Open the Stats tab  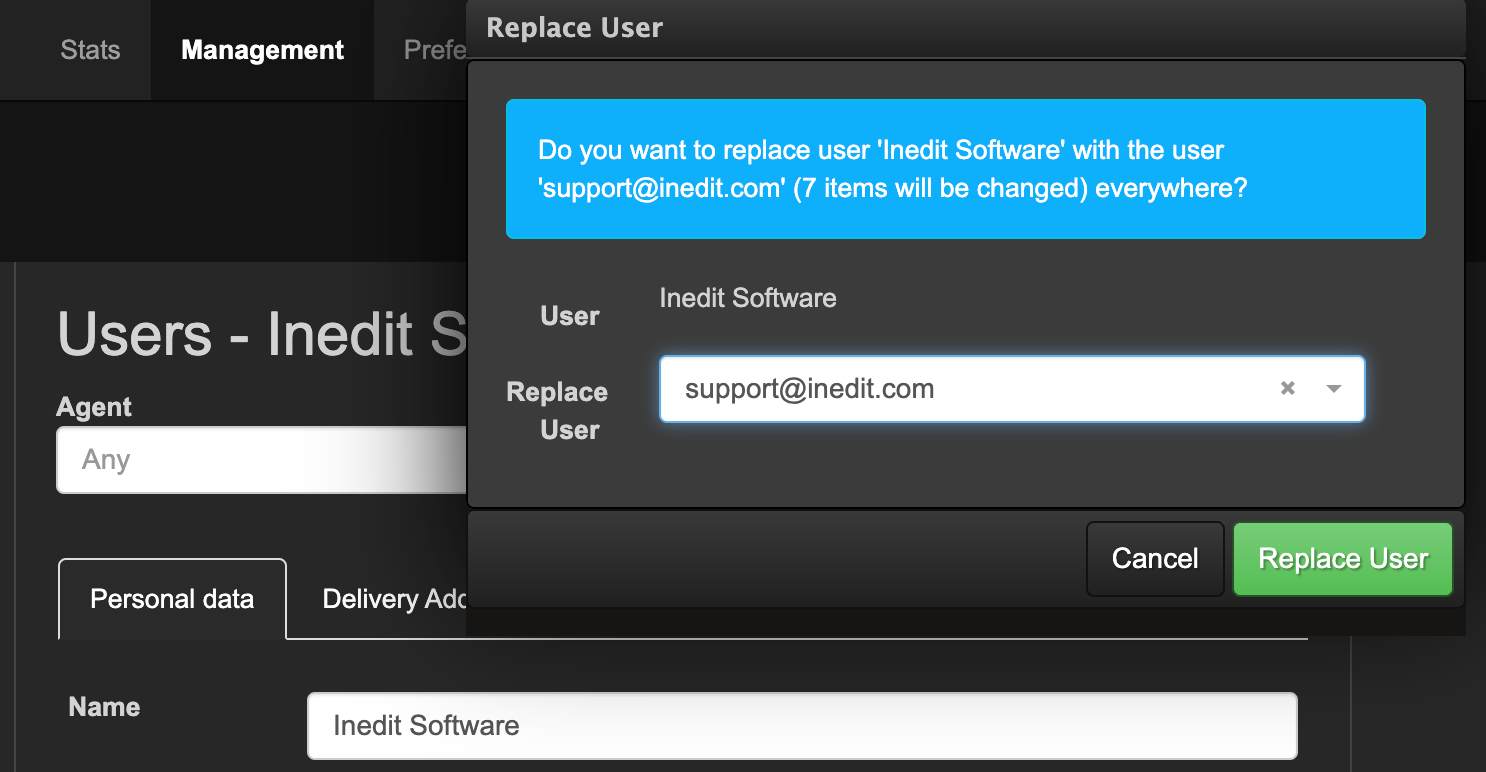[90, 50]
